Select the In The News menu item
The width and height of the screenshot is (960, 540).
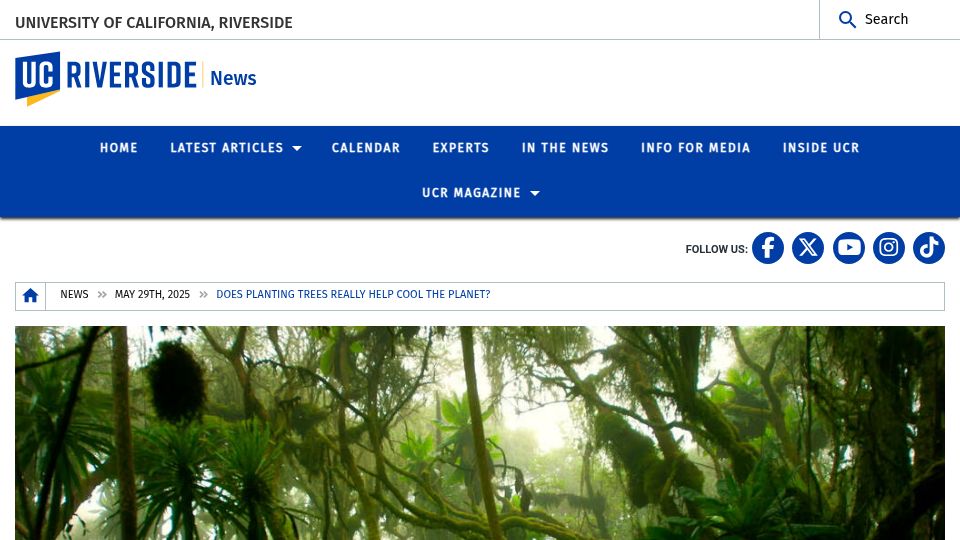pyautogui.click(x=565, y=148)
